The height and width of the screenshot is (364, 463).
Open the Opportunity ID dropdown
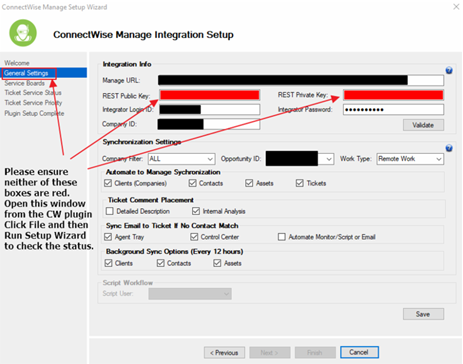click(x=300, y=159)
